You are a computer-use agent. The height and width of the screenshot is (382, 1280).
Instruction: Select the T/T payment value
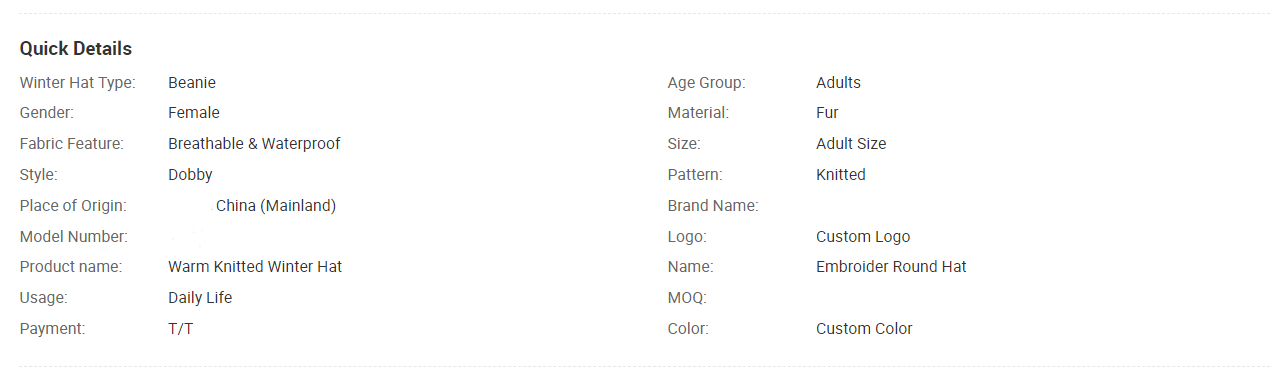click(x=181, y=329)
